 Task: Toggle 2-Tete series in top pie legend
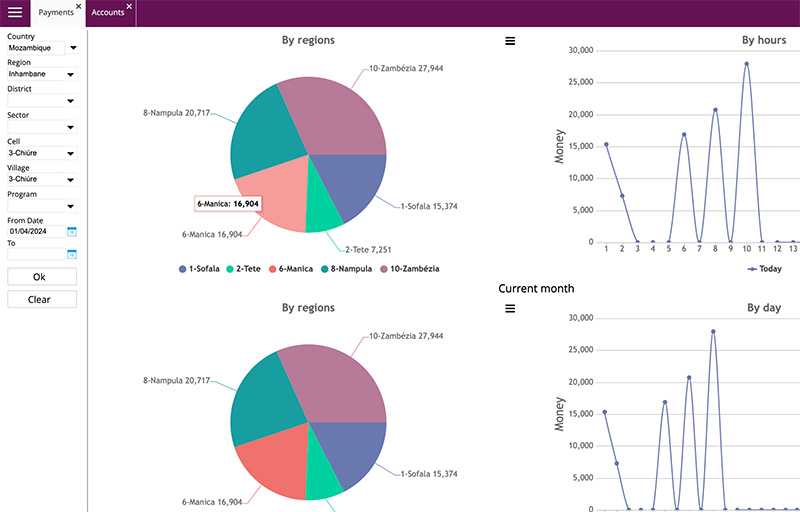pos(247,269)
